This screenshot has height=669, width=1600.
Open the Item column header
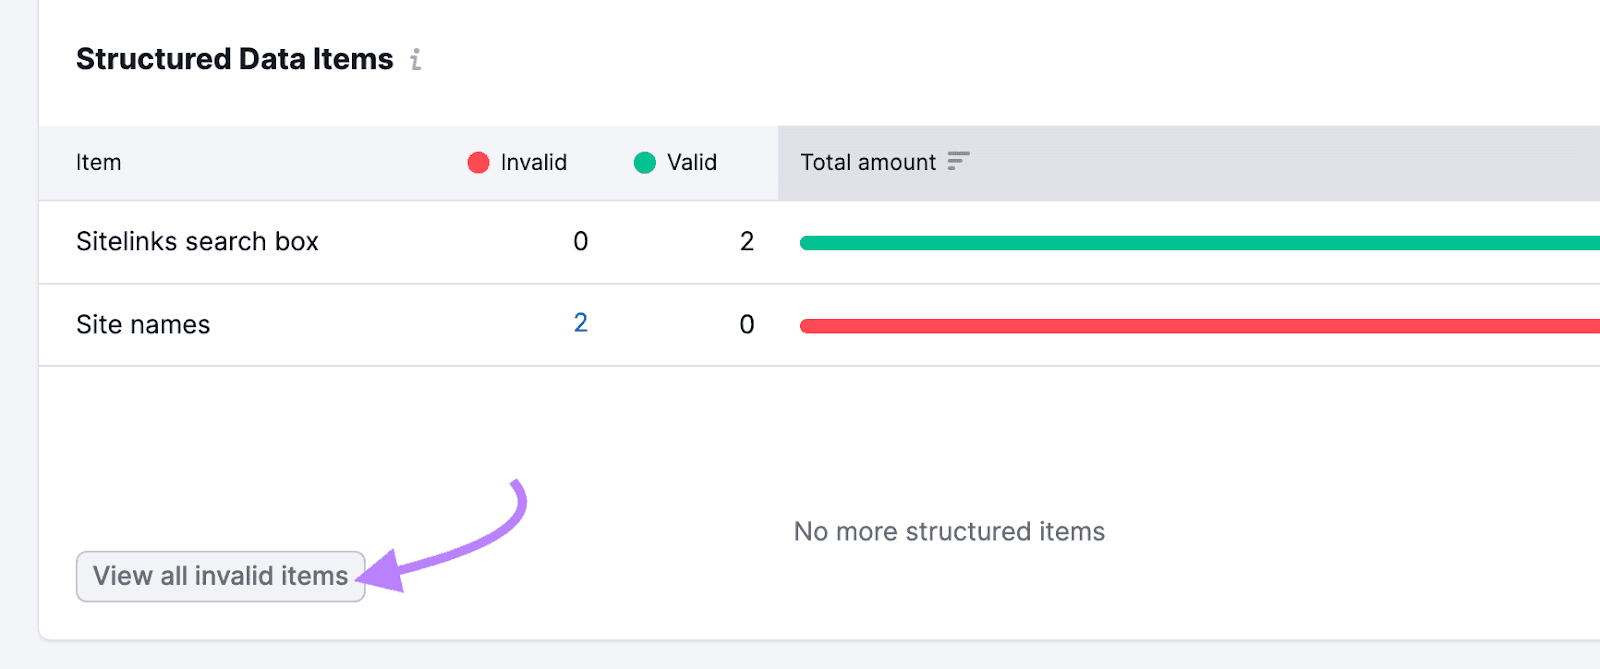[x=98, y=162]
